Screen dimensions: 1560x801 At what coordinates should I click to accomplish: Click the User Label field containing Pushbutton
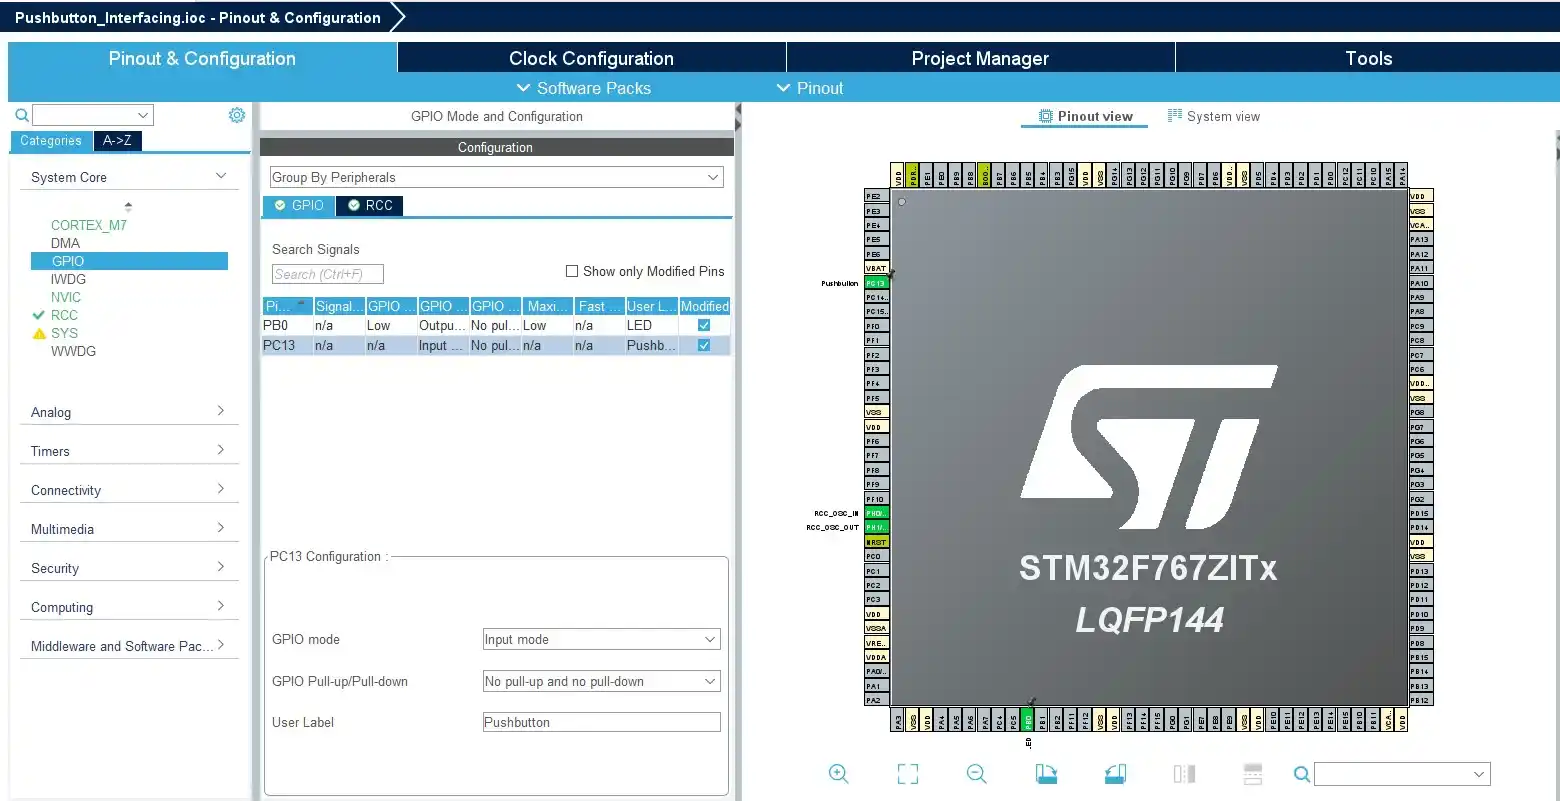coord(602,722)
